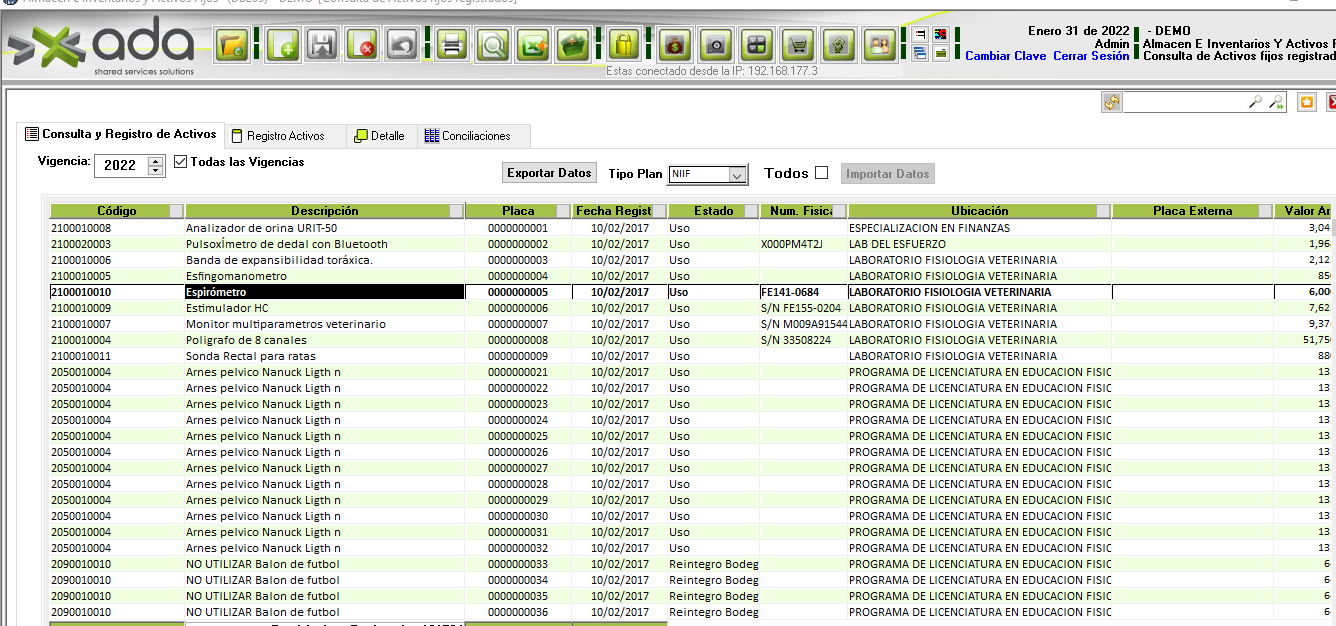Click the magnifier search toolbar icon

[493, 45]
